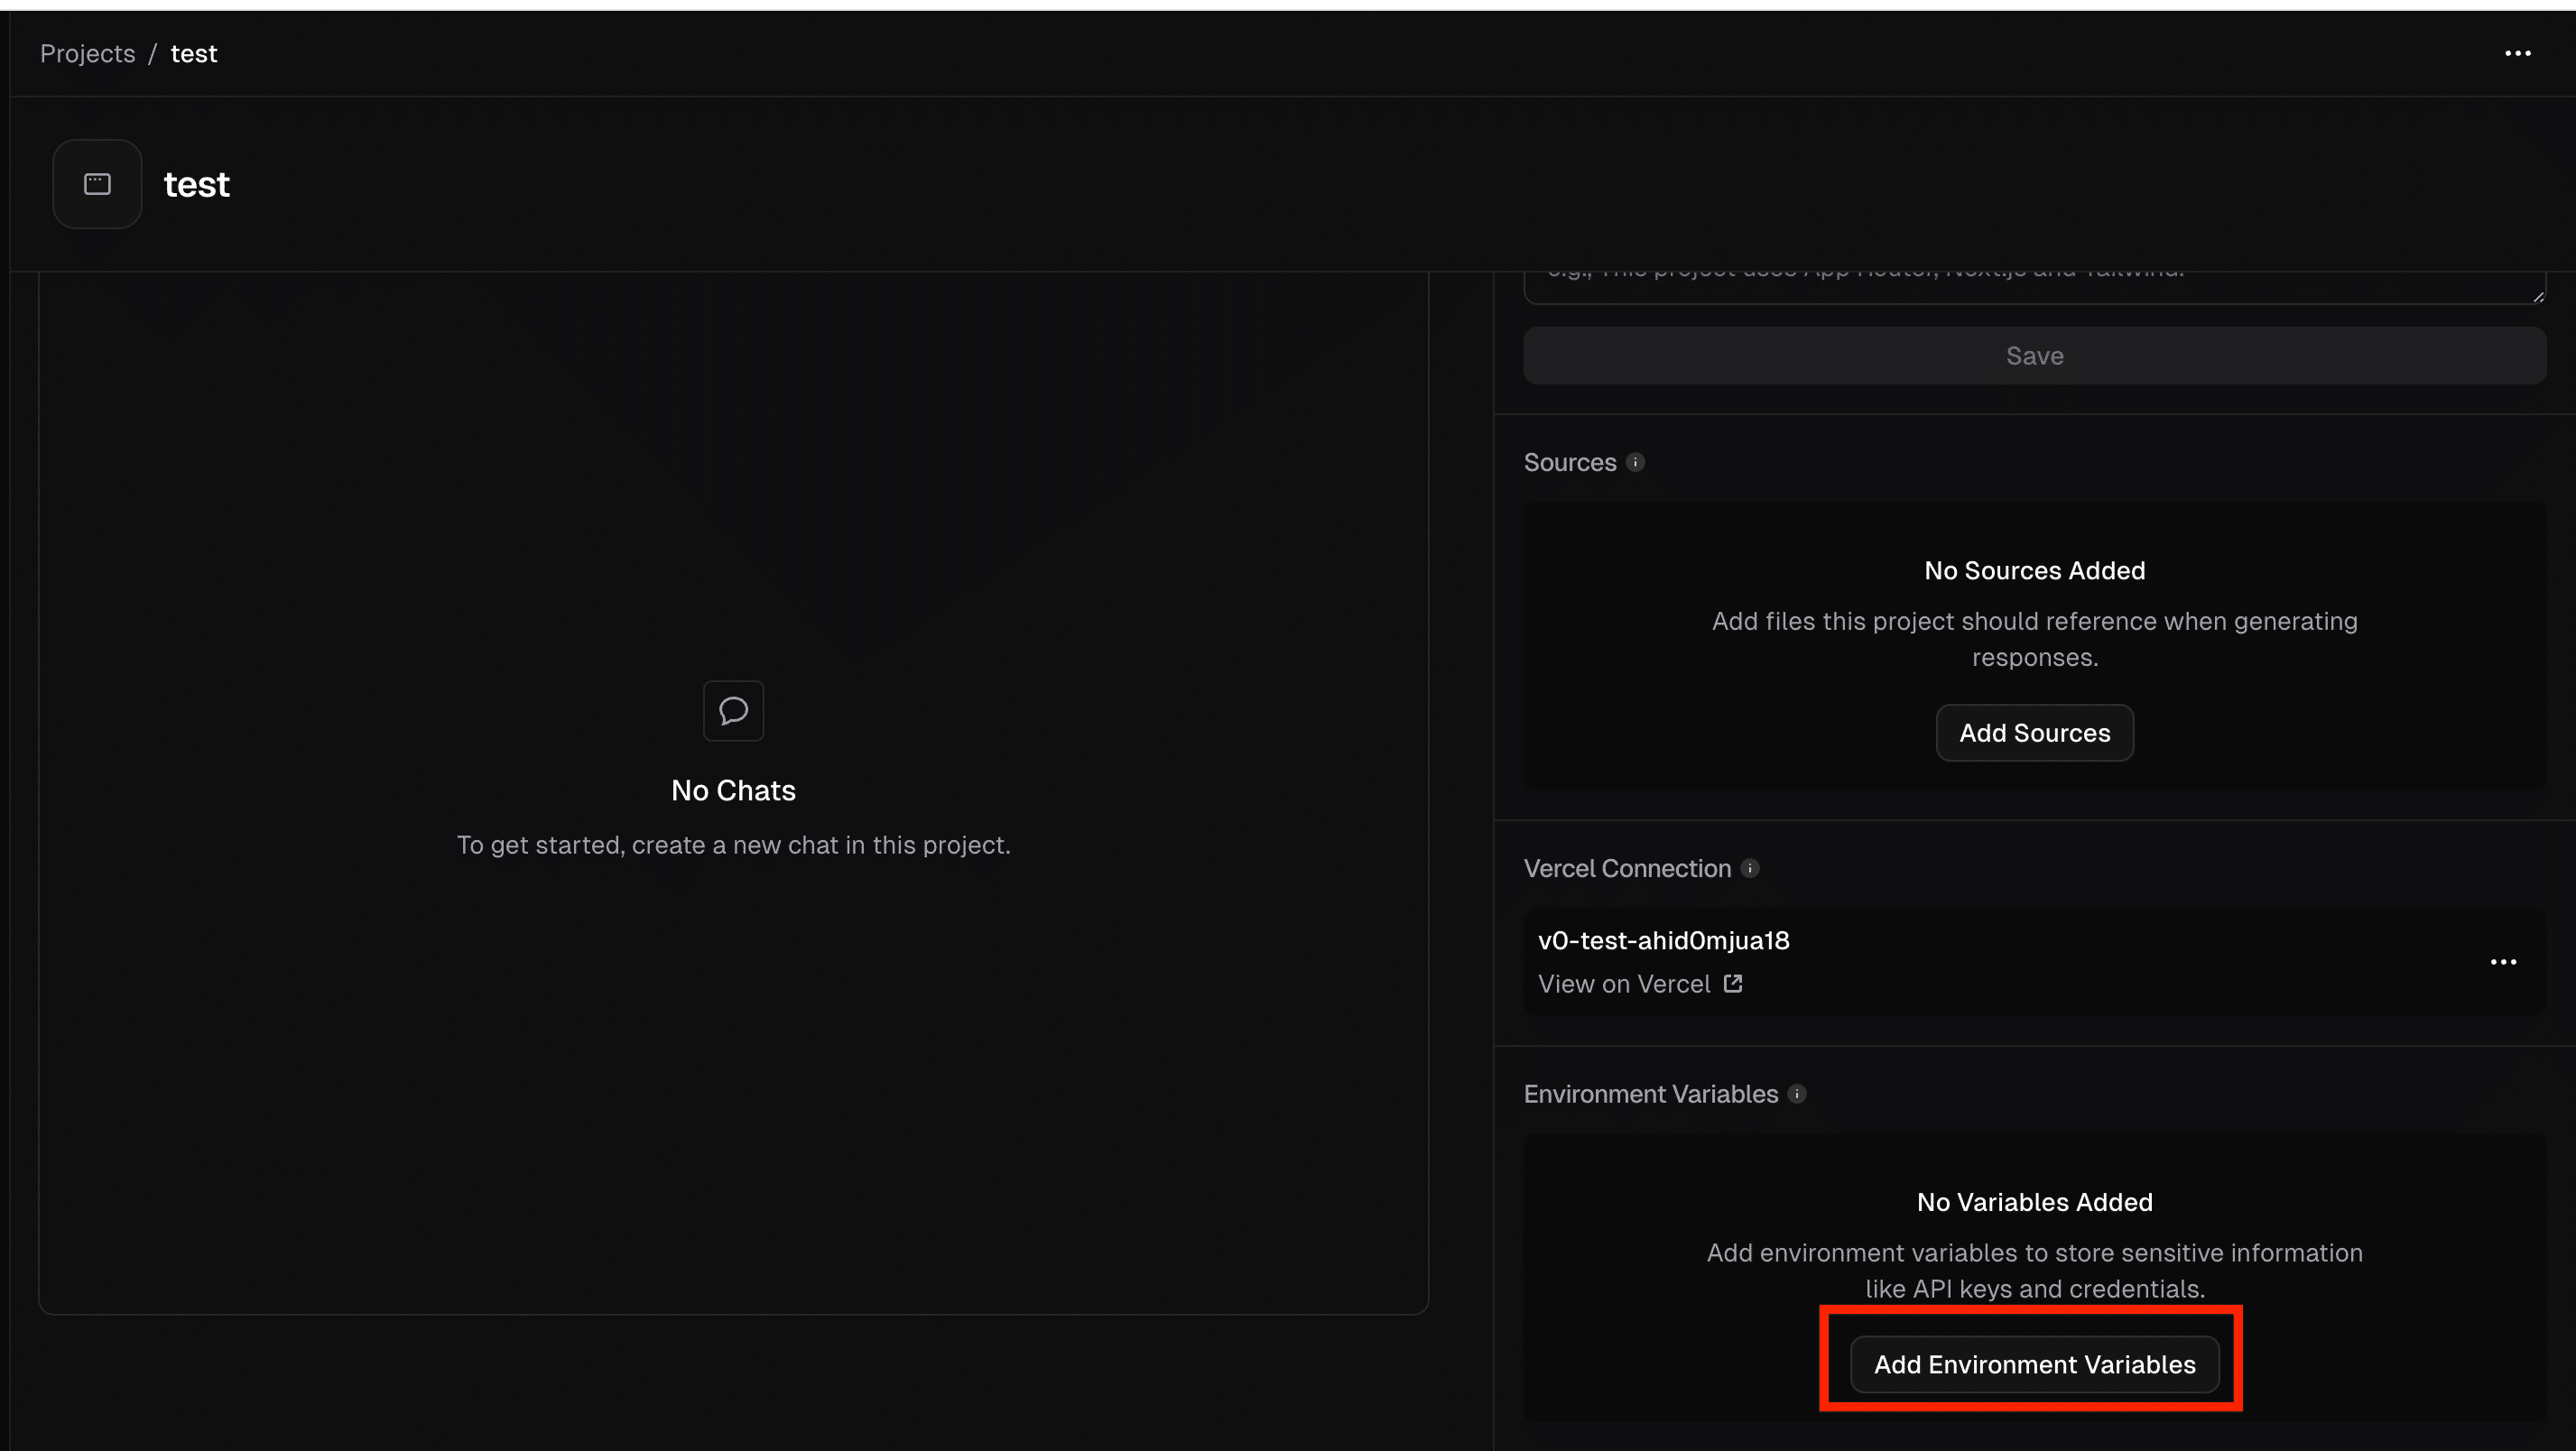2576x1451 pixels.
Task: Open the Vercel connection three-dots menu
Action: (2503, 962)
